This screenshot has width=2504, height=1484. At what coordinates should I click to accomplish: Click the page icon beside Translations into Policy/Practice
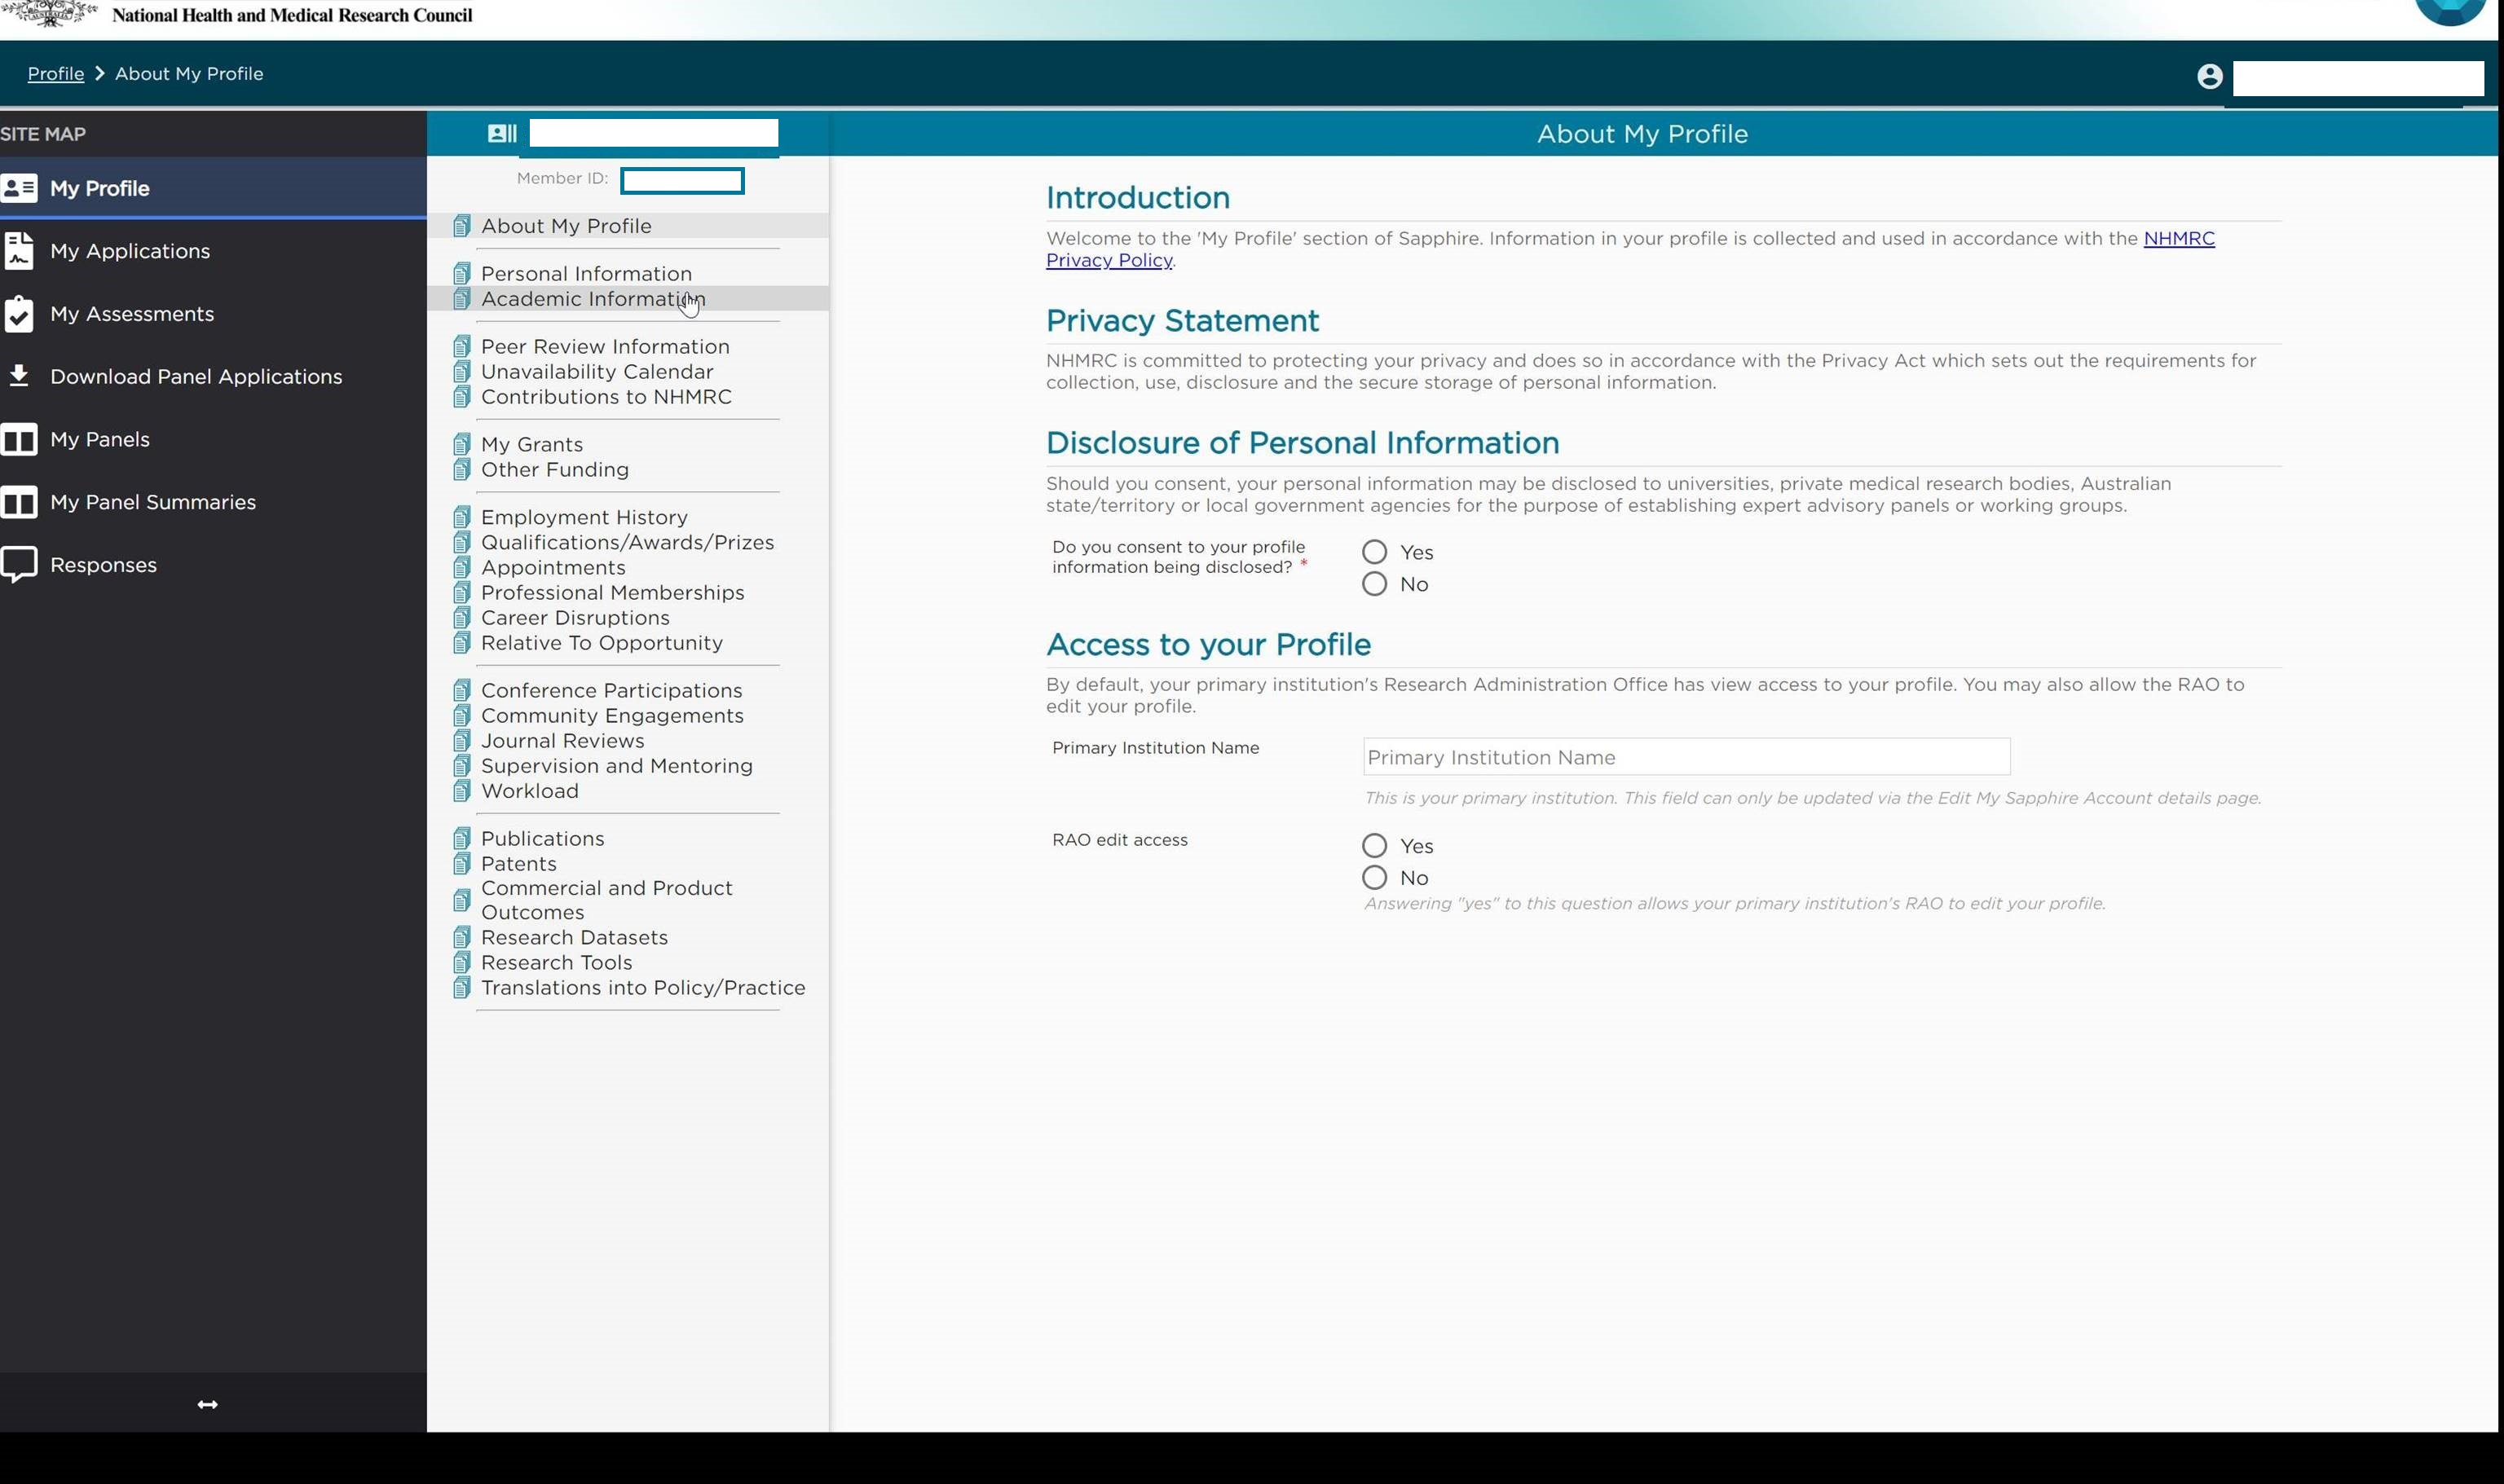461,988
